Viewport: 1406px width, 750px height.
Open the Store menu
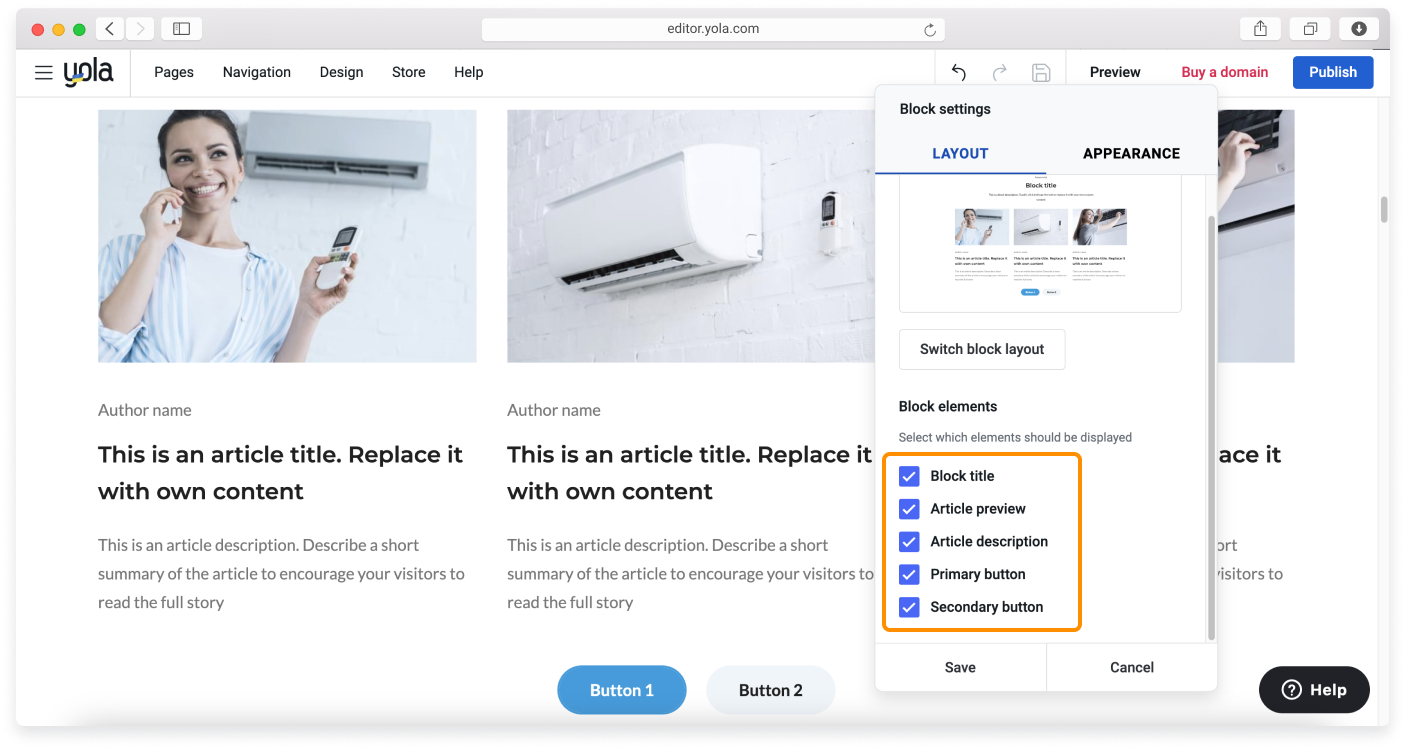click(x=408, y=72)
